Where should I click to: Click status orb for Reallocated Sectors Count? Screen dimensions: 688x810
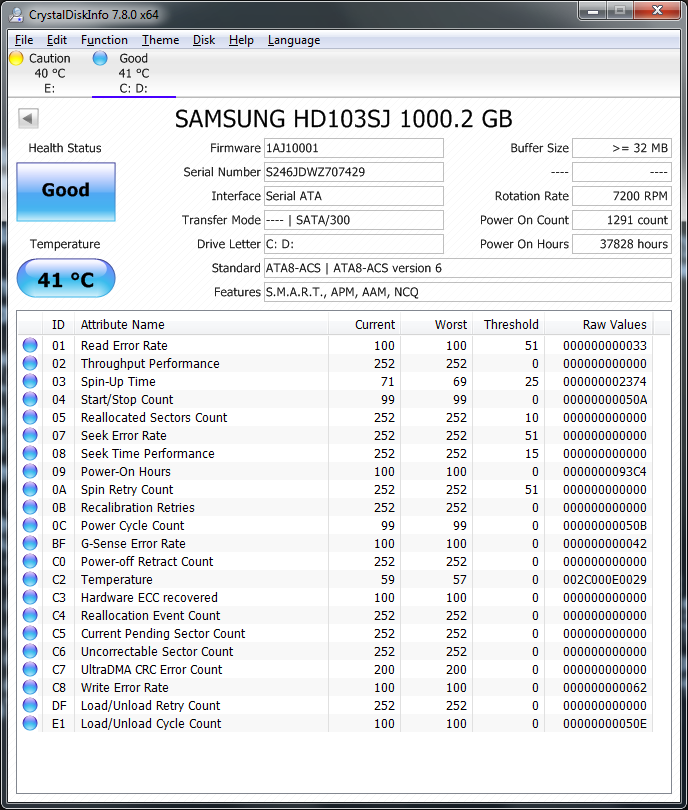pos(30,417)
